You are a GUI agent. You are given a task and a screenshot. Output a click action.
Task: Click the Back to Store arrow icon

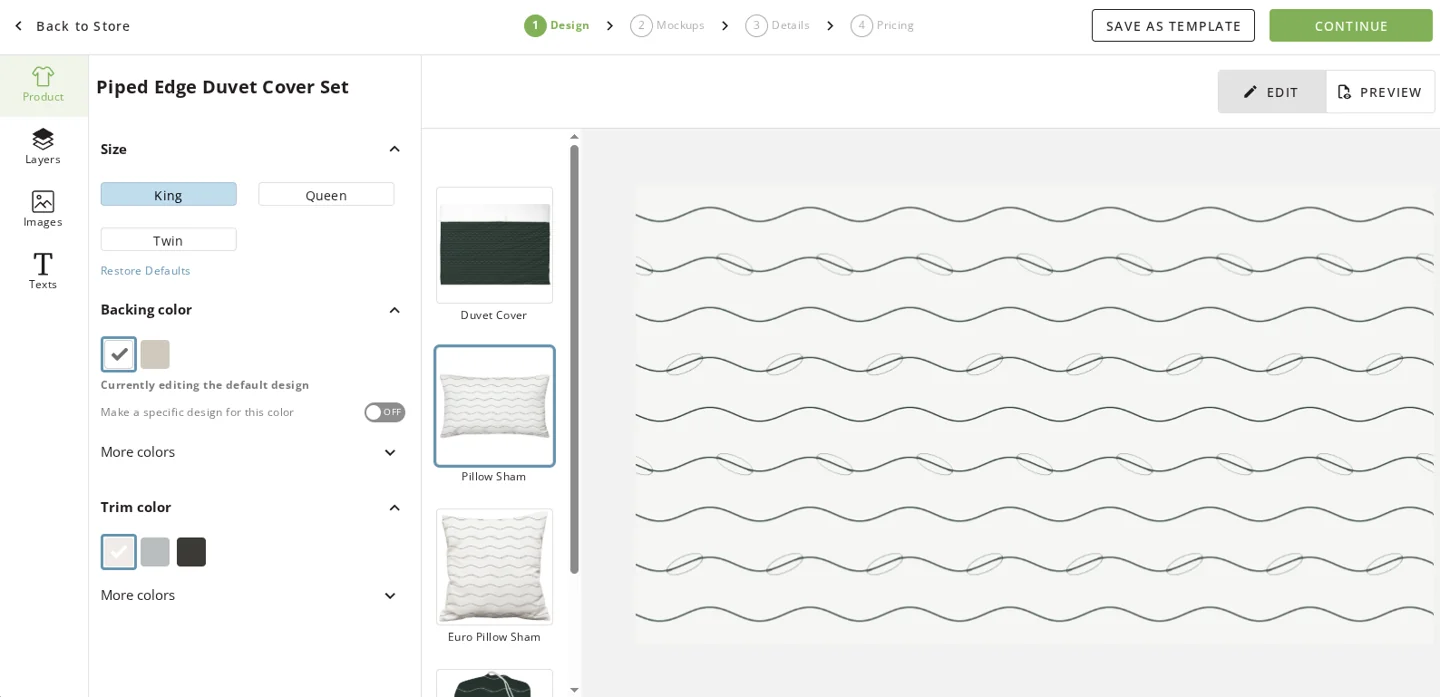click(x=18, y=26)
